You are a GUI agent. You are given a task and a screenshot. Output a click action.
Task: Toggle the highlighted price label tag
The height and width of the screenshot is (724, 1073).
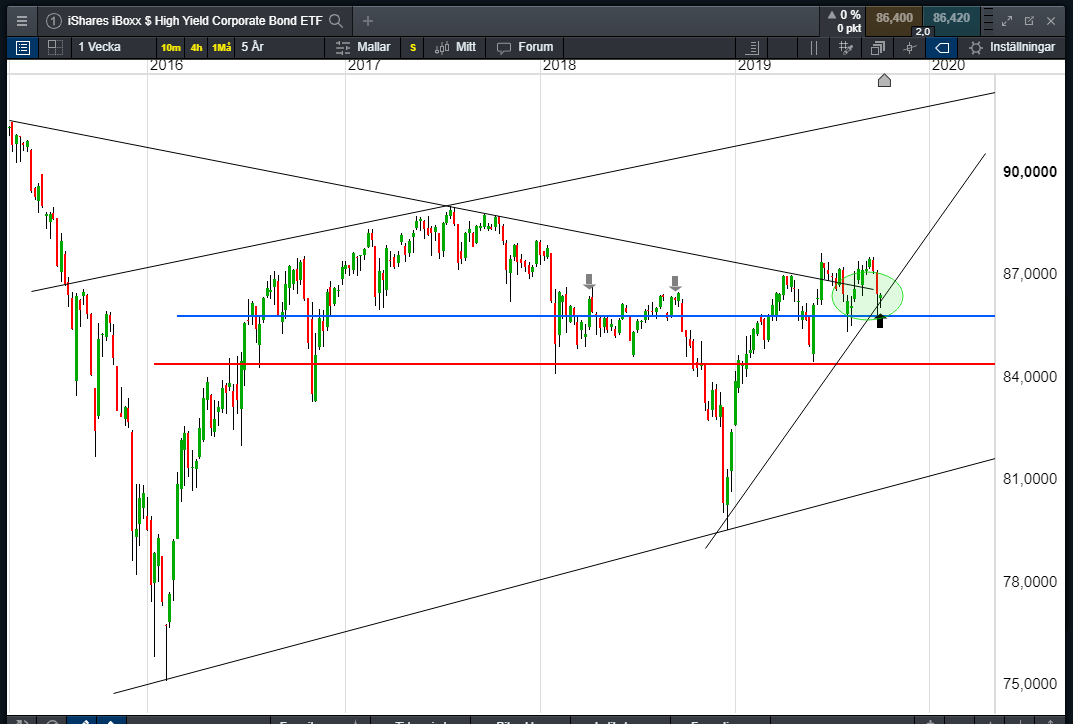(942, 48)
